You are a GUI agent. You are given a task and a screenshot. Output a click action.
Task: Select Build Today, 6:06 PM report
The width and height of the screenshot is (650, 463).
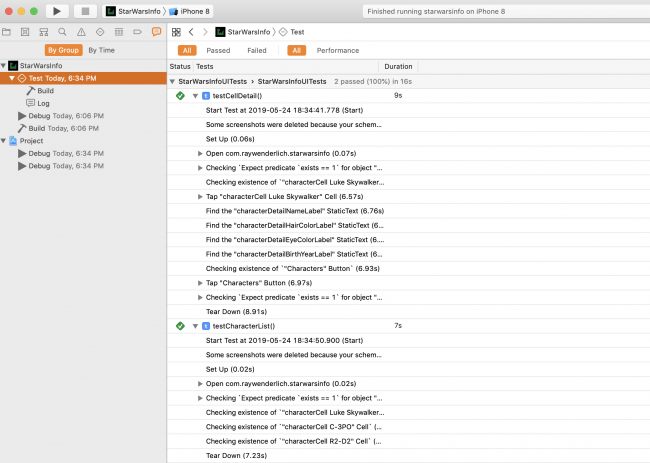(58, 128)
